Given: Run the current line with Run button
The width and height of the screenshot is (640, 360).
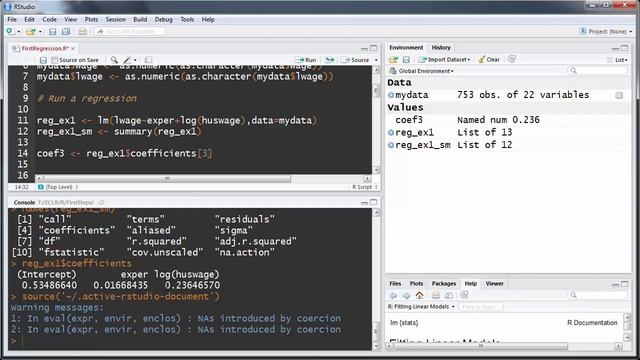Looking at the screenshot, I should pos(306,60).
